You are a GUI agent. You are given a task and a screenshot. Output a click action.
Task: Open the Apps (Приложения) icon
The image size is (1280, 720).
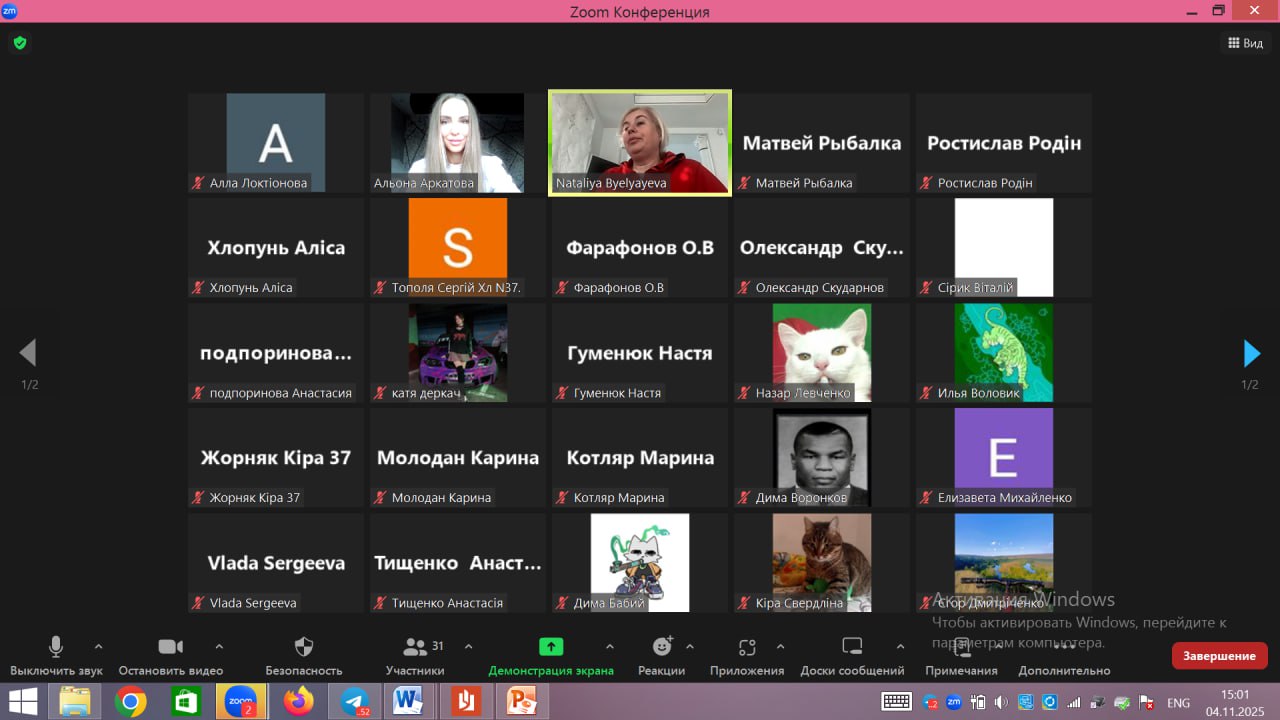point(747,647)
